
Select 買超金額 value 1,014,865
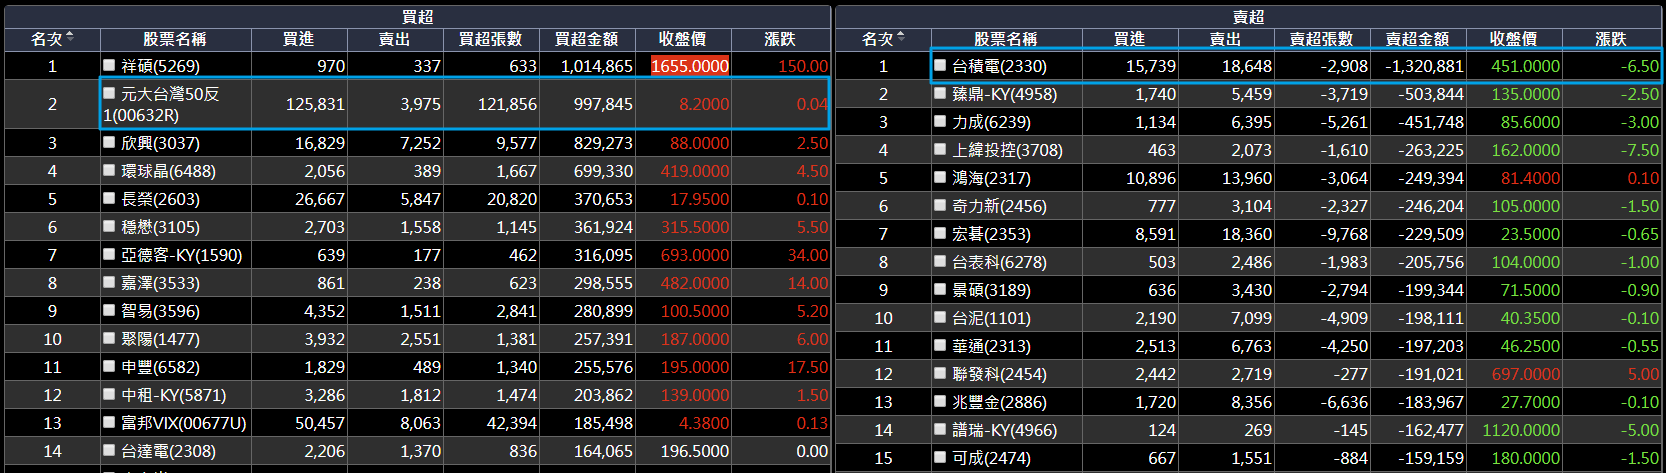(597, 66)
